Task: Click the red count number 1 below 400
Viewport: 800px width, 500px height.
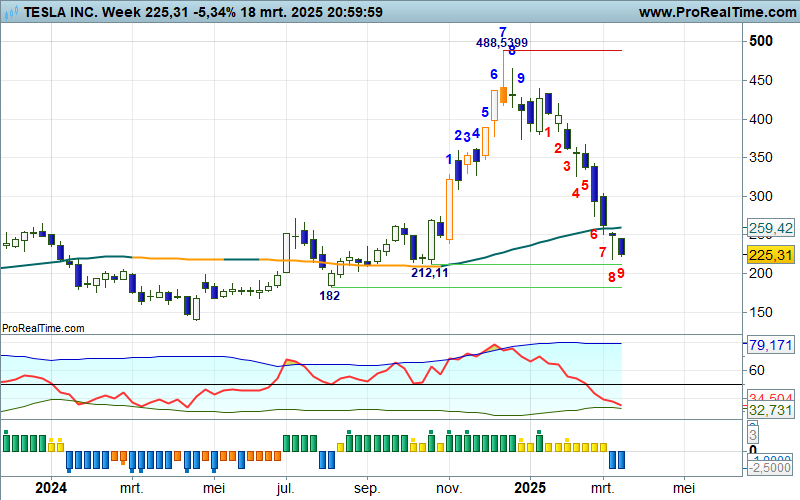Action: (548, 133)
